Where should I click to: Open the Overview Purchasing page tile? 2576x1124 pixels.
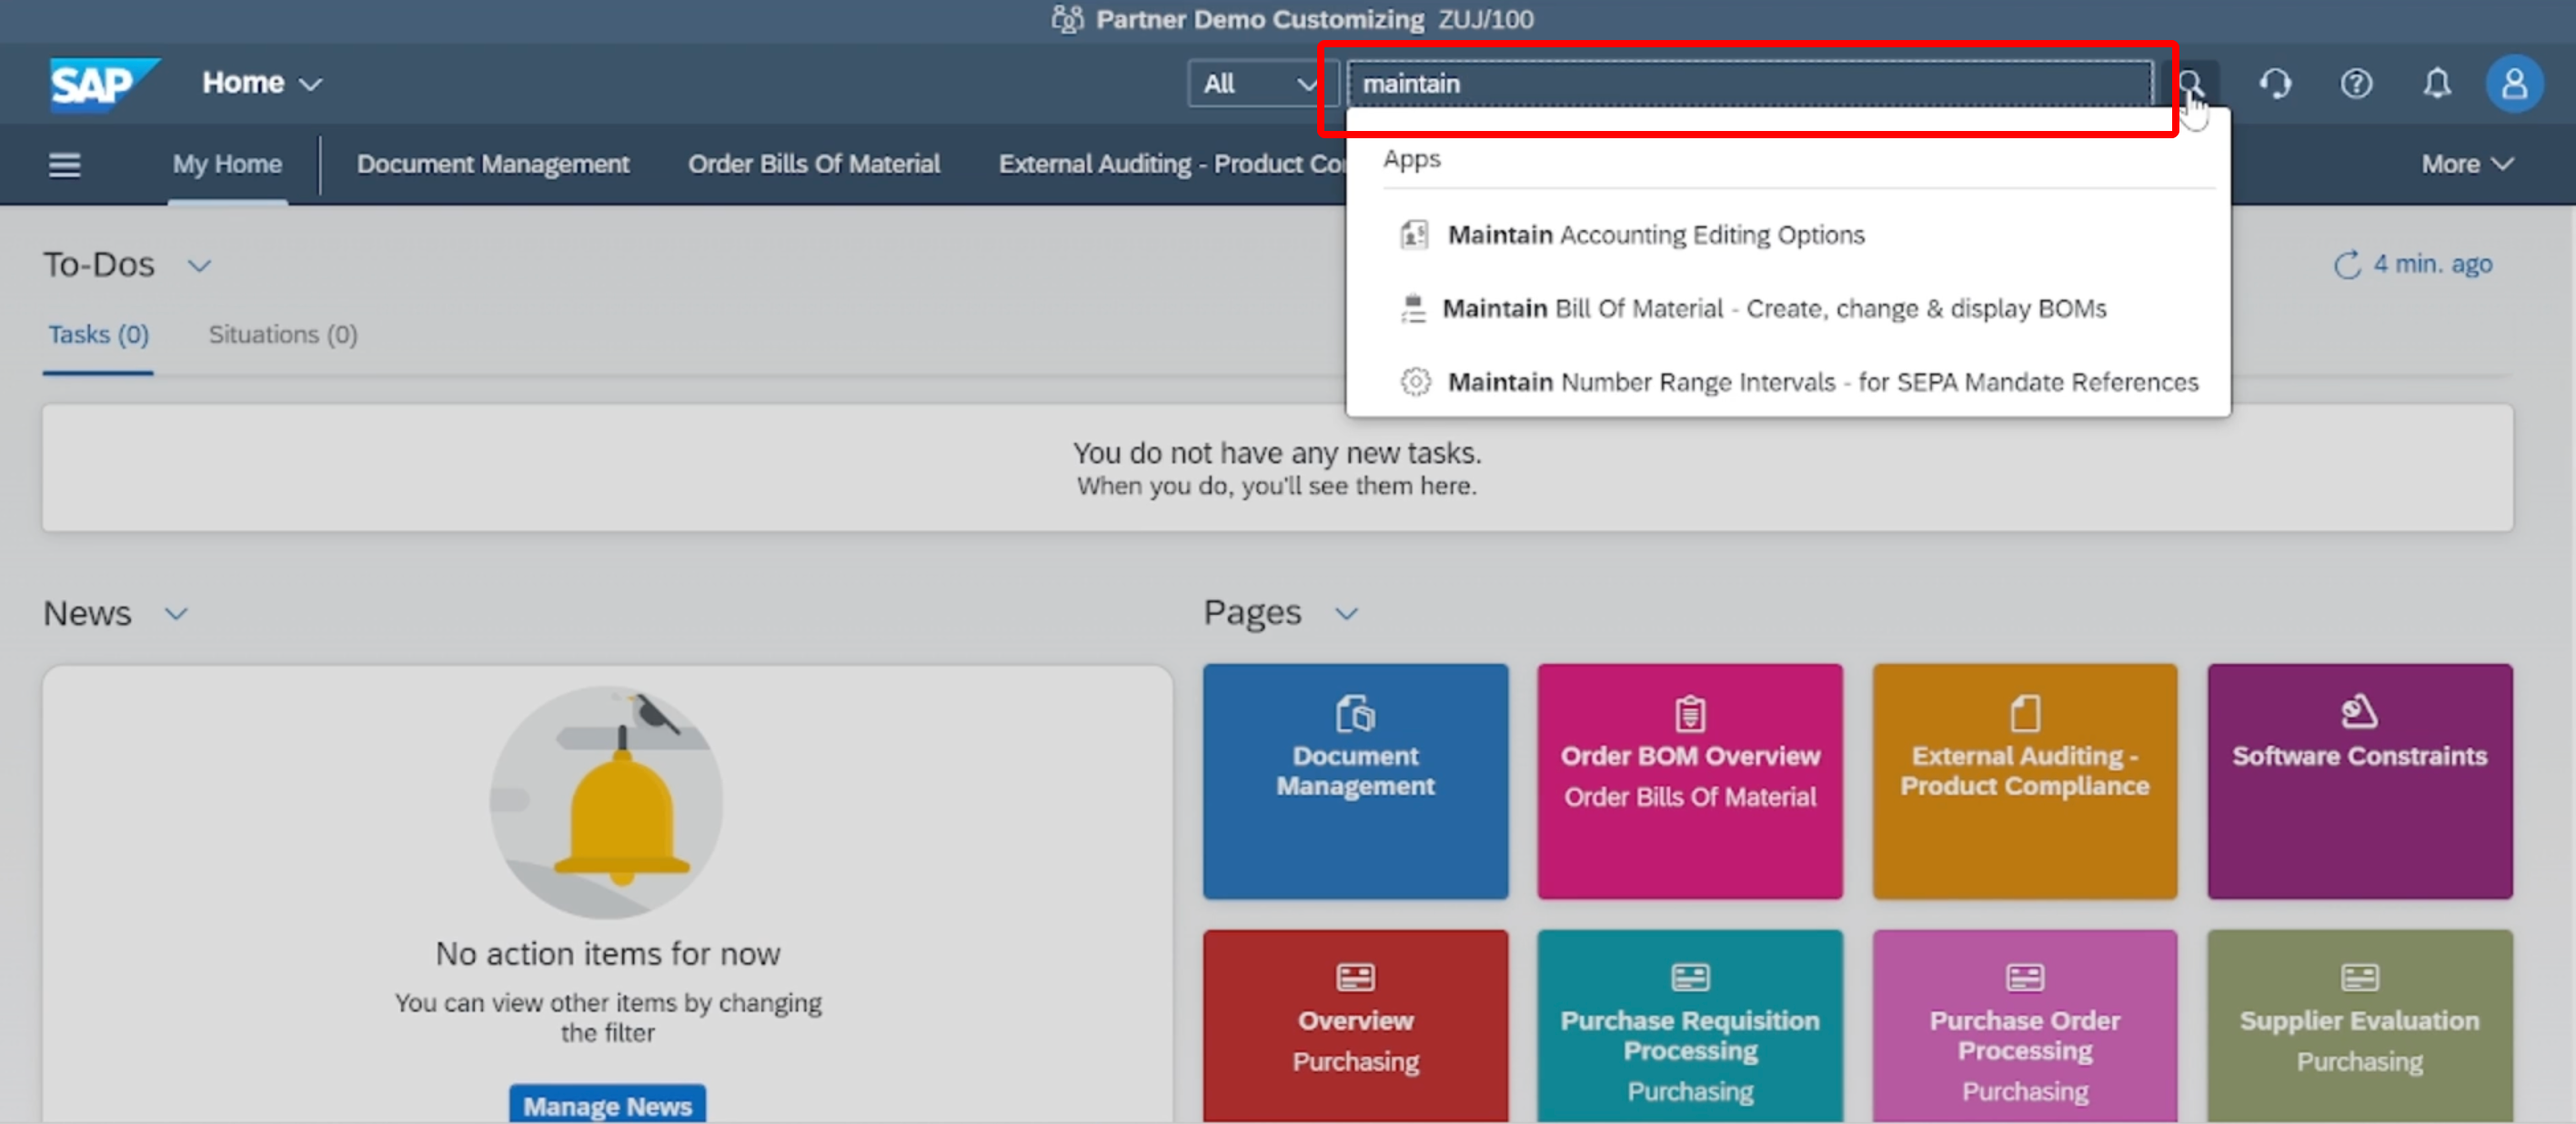pyautogui.click(x=1355, y=1027)
